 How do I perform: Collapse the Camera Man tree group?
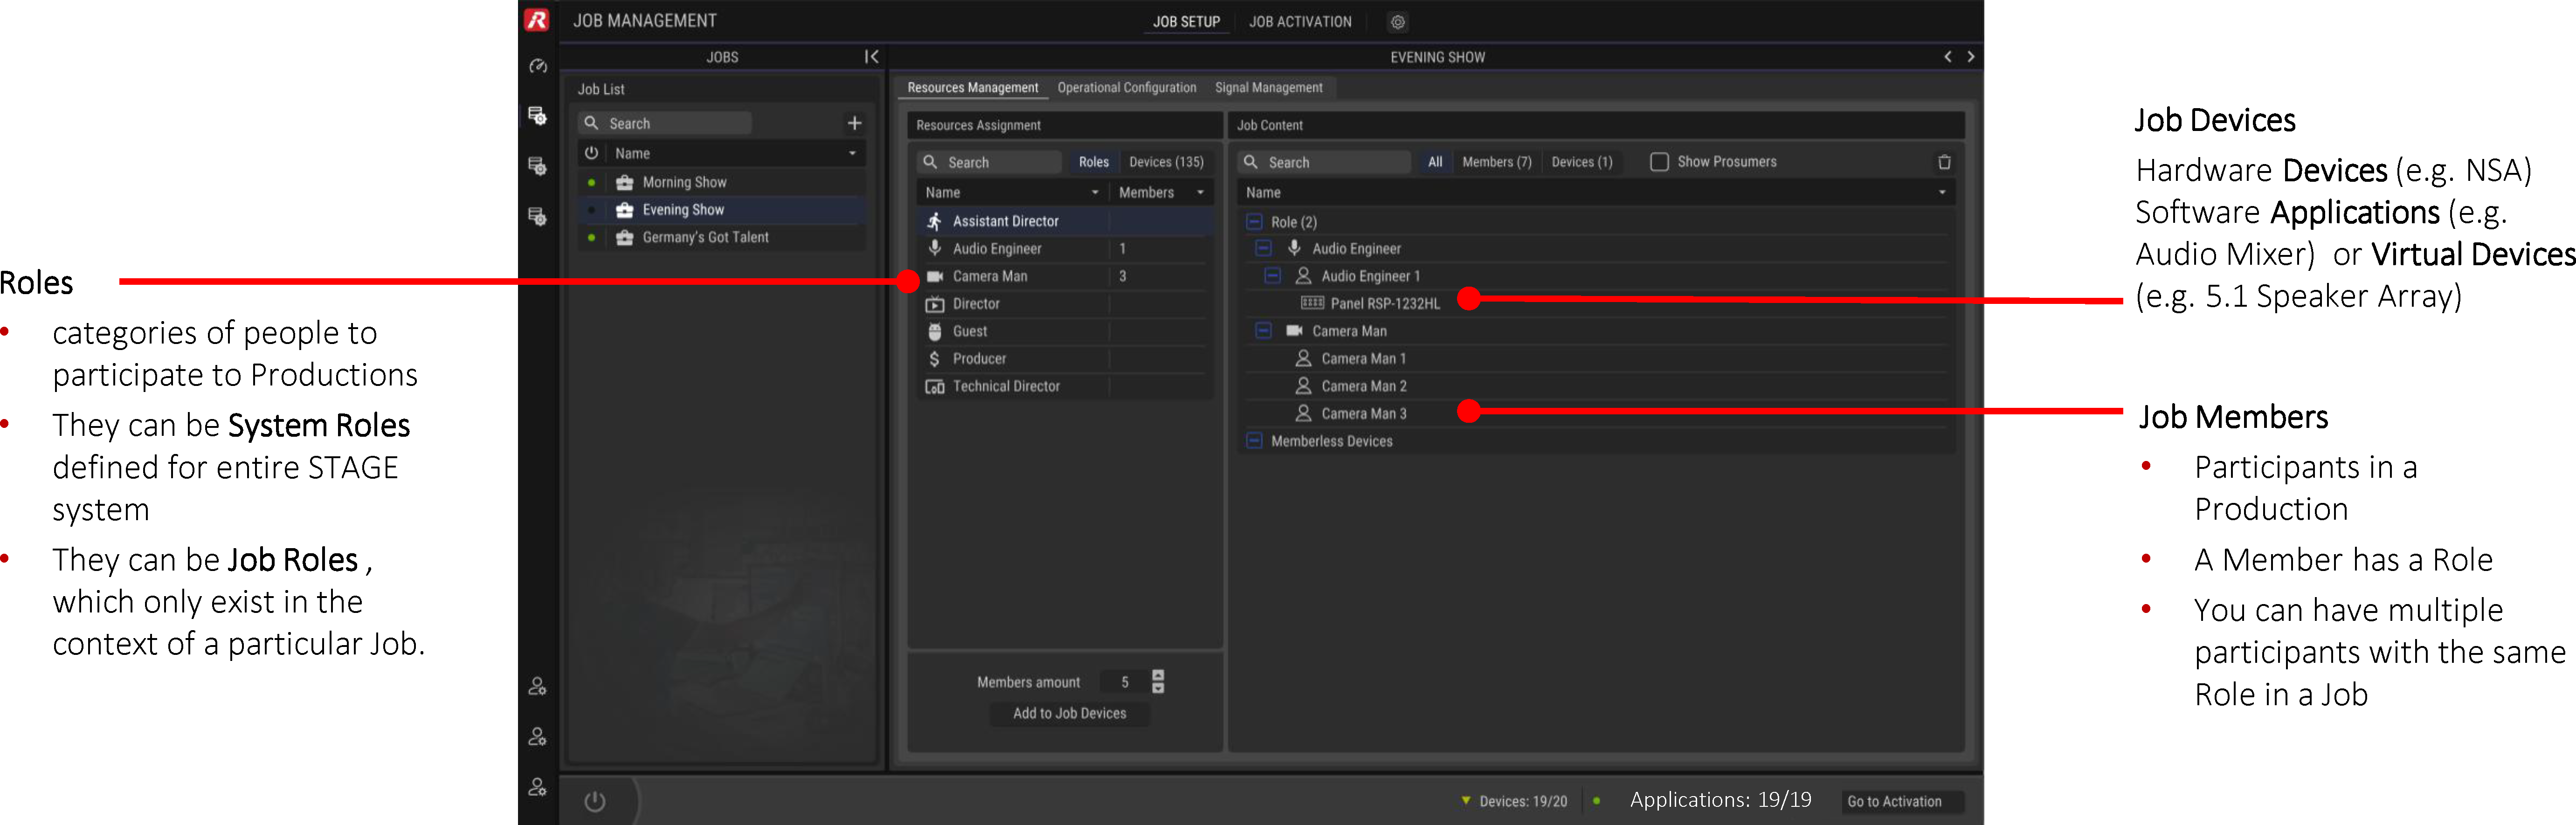pyautogui.click(x=1263, y=331)
